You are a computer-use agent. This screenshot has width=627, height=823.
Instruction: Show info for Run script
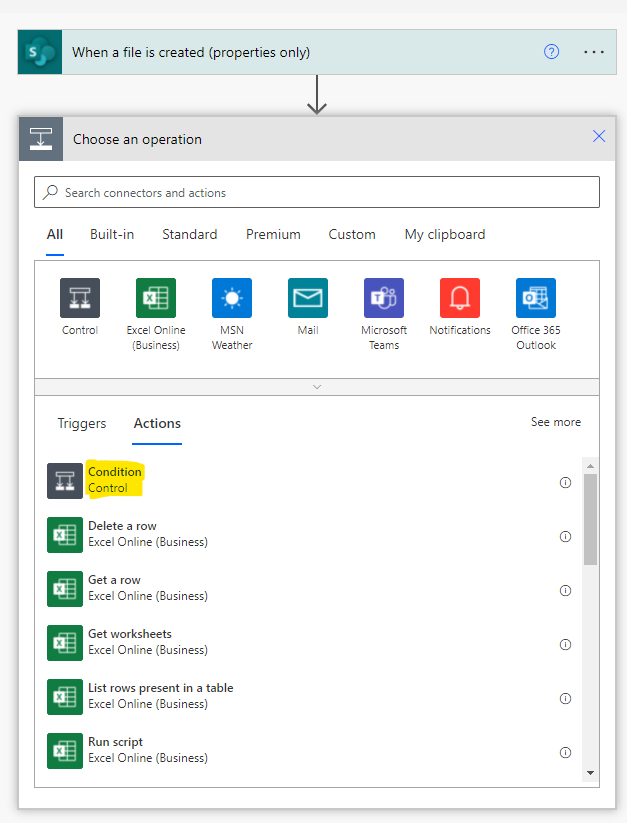[x=565, y=753]
